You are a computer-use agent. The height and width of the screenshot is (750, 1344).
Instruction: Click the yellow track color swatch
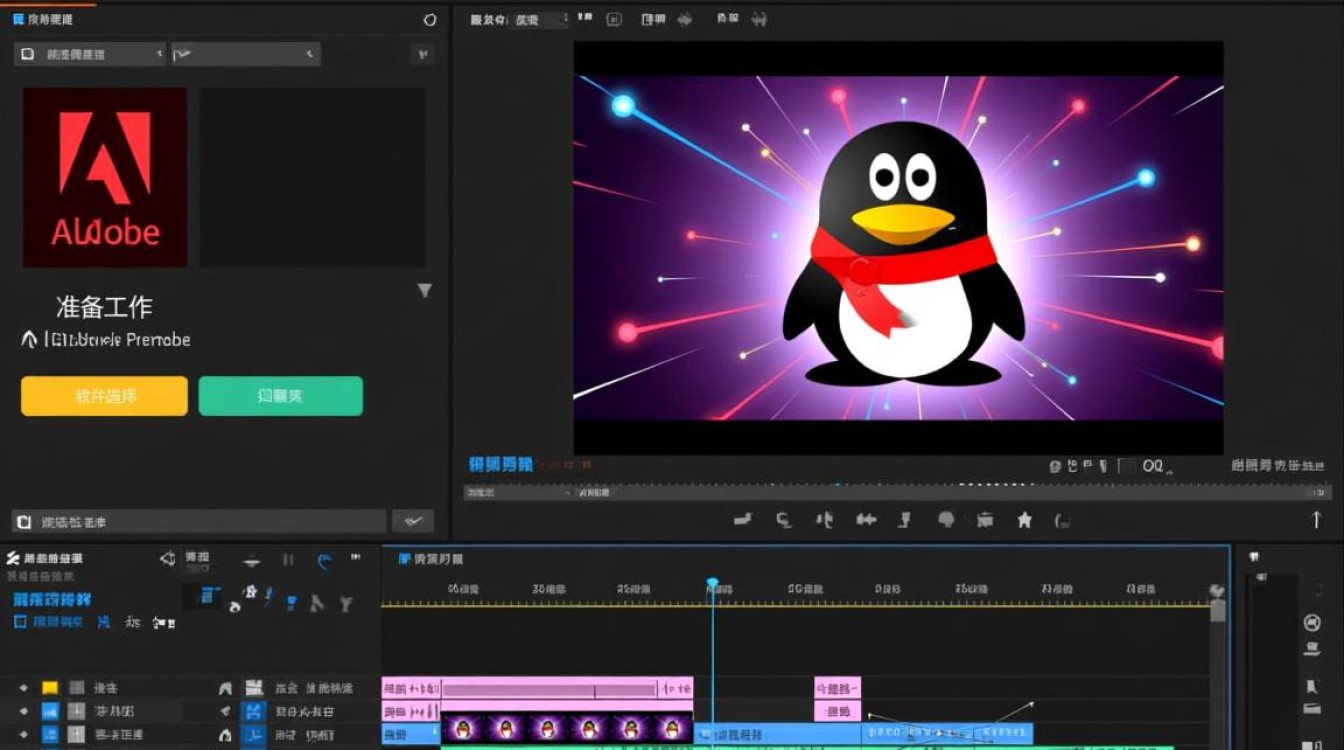(50, 688)
